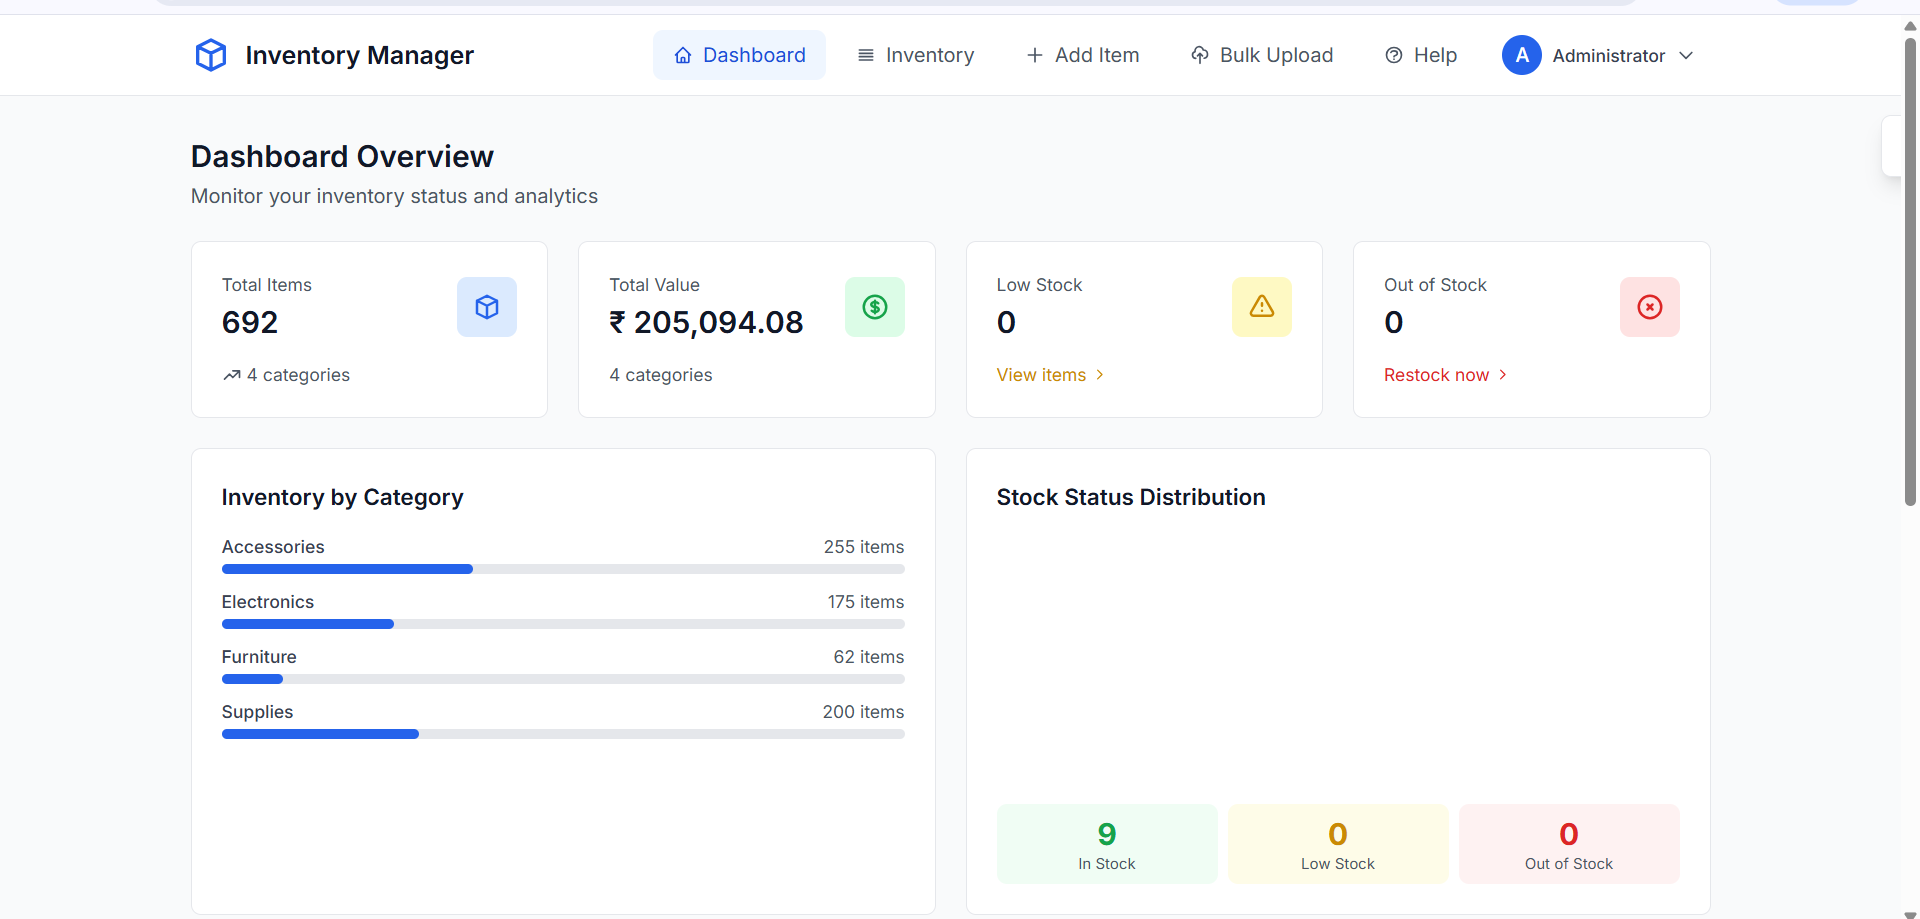Select the green In Stock tile
Screen dimensions: 1920x919
[1107, 844]
